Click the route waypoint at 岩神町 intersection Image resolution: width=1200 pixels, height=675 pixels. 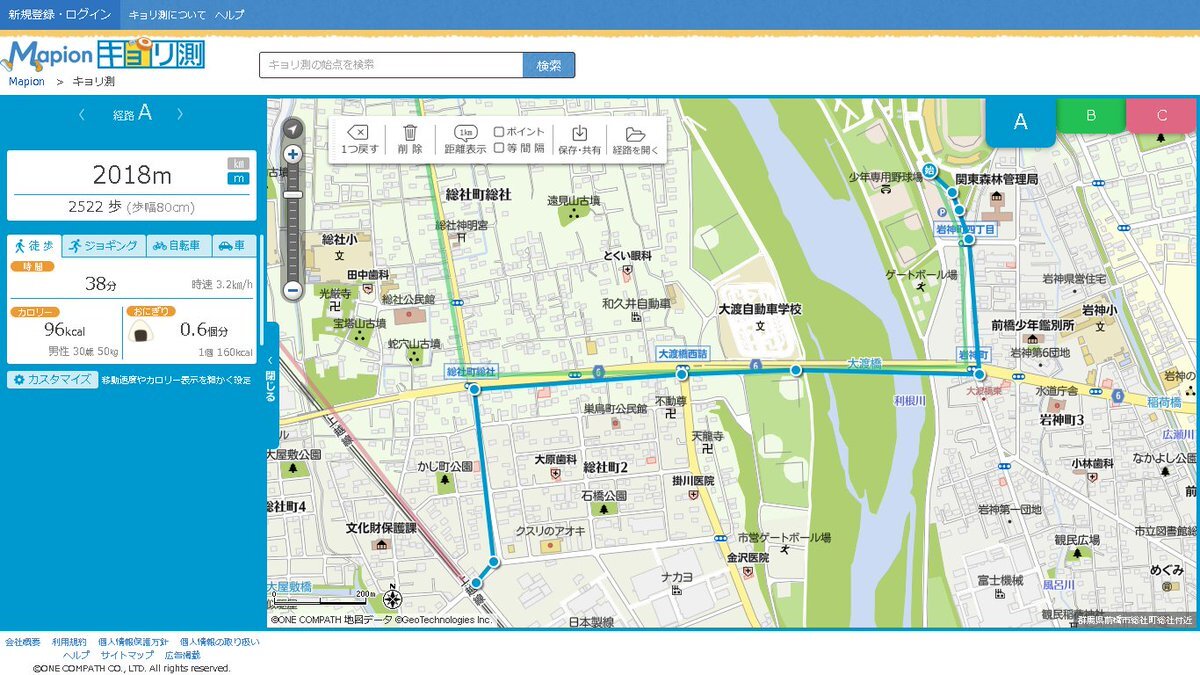[980, 374]
